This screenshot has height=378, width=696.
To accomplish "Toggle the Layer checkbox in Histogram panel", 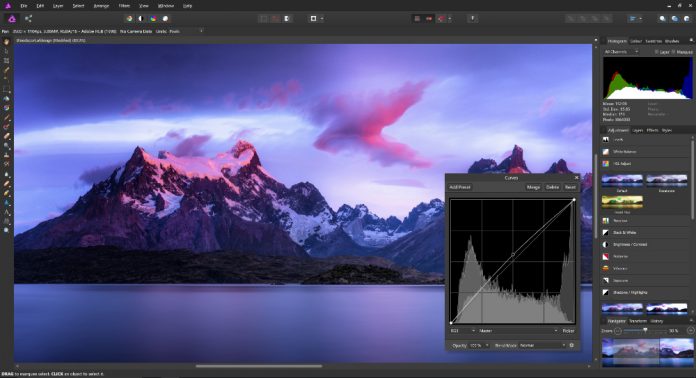I will [656, 52].
